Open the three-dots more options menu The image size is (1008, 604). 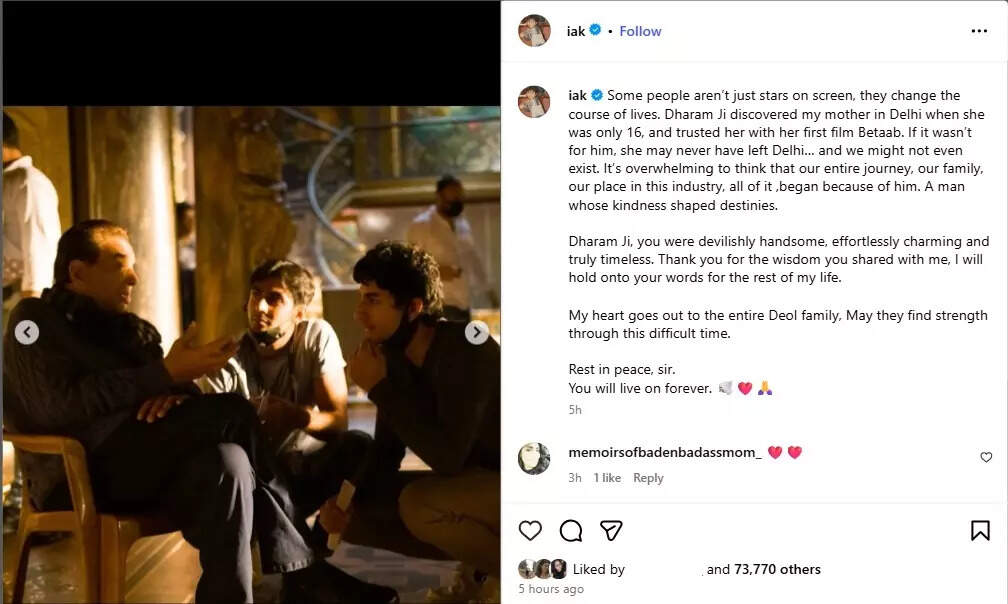pos(979,31)
